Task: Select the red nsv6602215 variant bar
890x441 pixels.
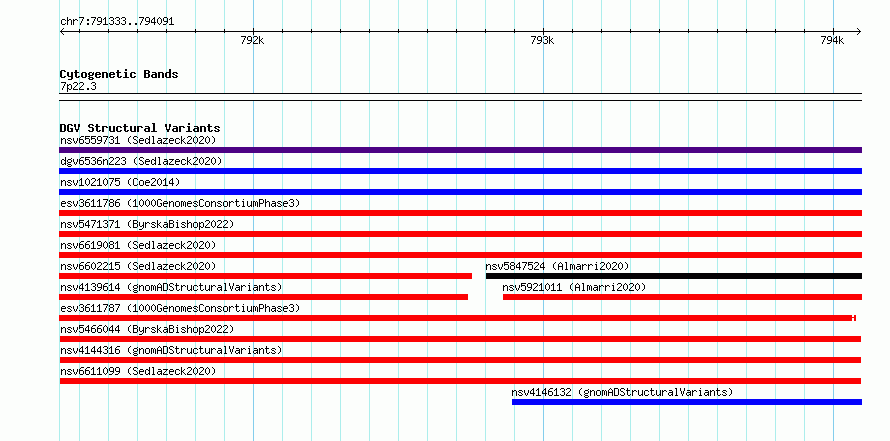Action: point(266,276)
